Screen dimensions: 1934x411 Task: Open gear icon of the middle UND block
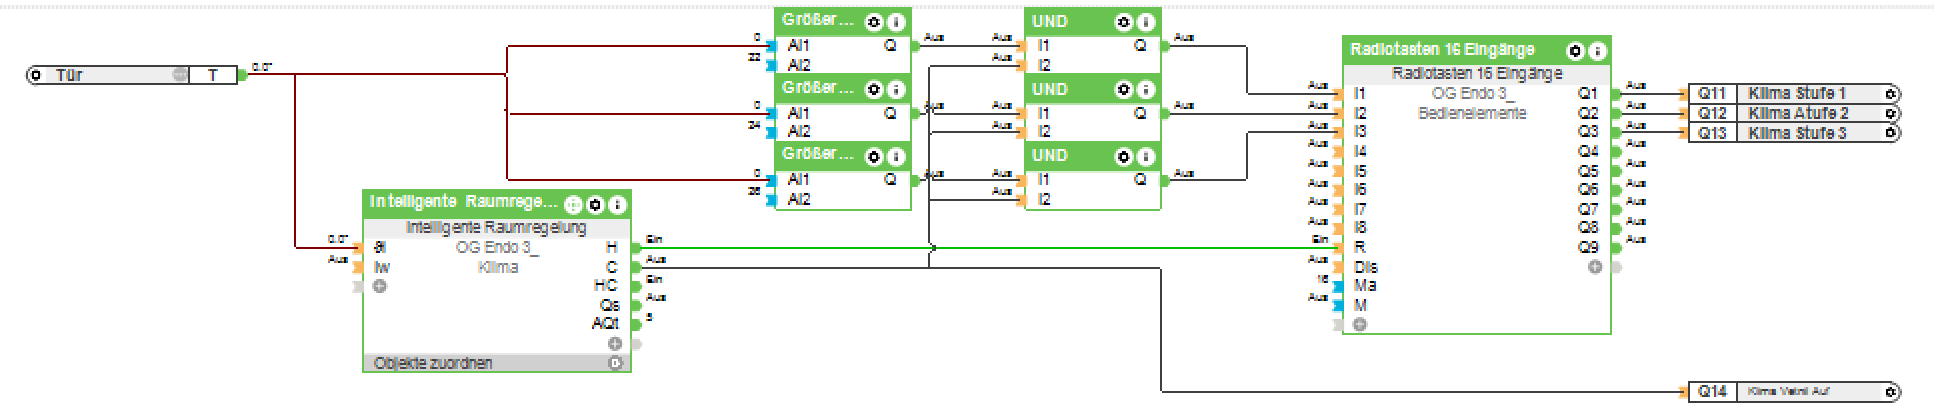coord(1124,90)
